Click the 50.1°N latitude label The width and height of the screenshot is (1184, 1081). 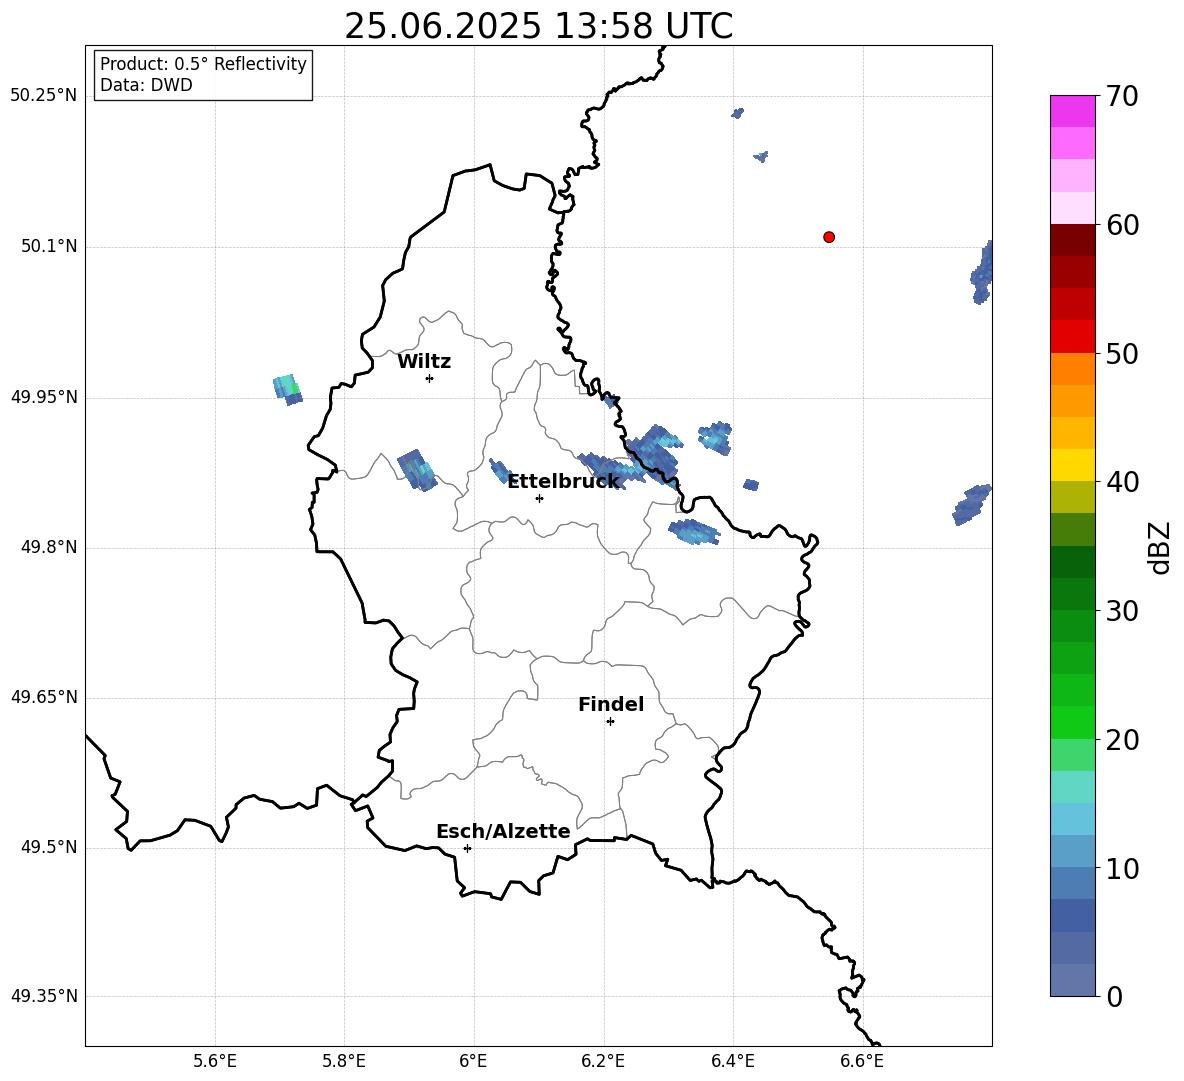49,247
